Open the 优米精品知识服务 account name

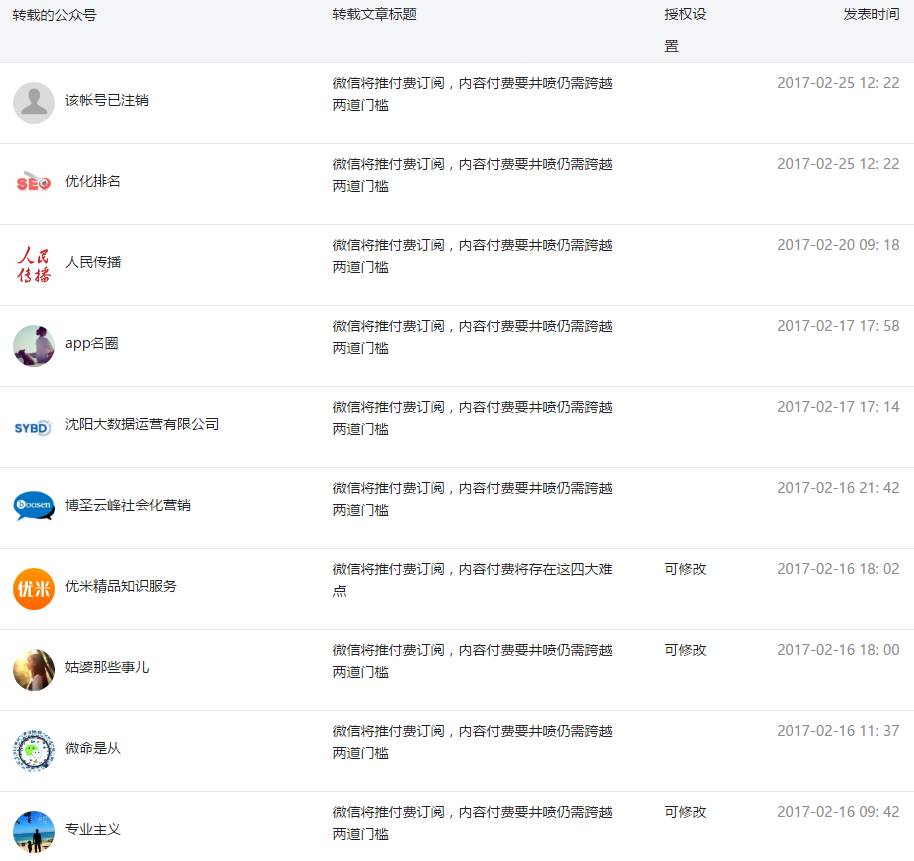(x=121, y=586)
